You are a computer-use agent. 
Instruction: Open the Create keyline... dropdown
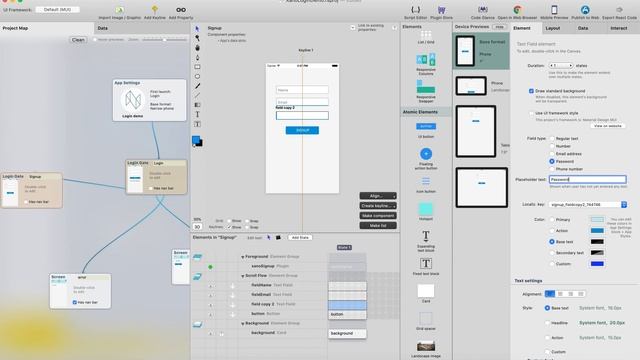[x=378, y=206]
